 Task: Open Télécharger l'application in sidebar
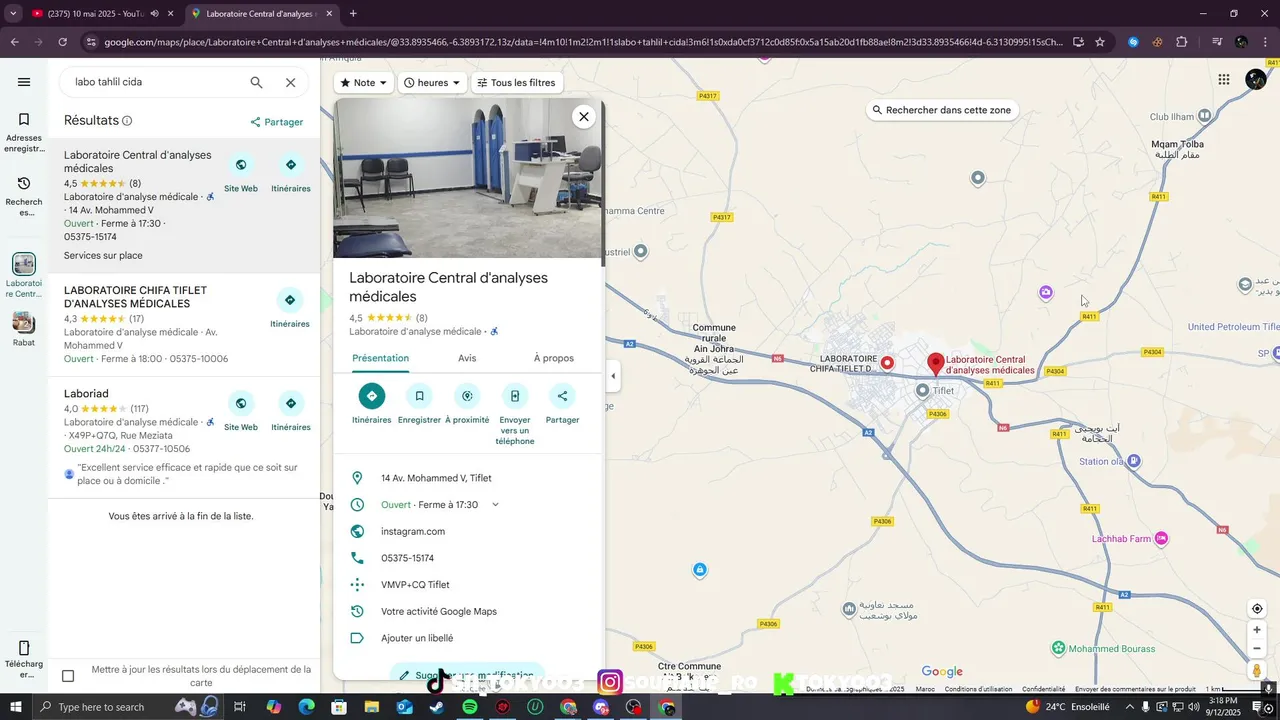tap(24, 658)
